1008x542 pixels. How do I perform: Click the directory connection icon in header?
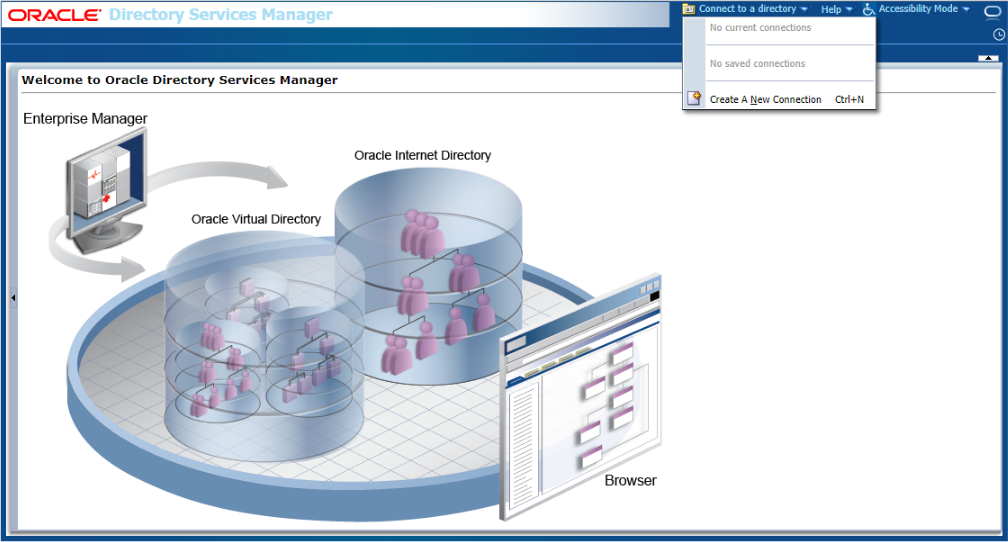[689, 9]
